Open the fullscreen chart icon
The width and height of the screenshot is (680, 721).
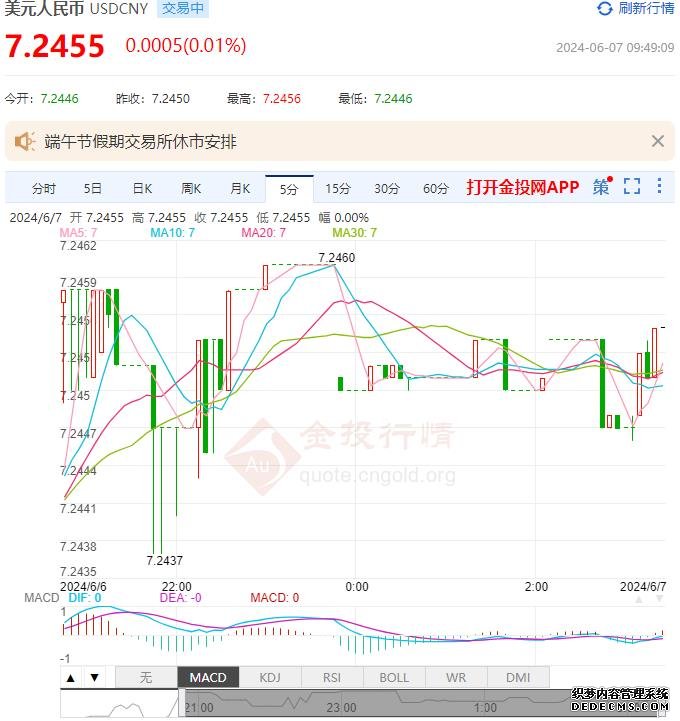[x=632, y=186]
